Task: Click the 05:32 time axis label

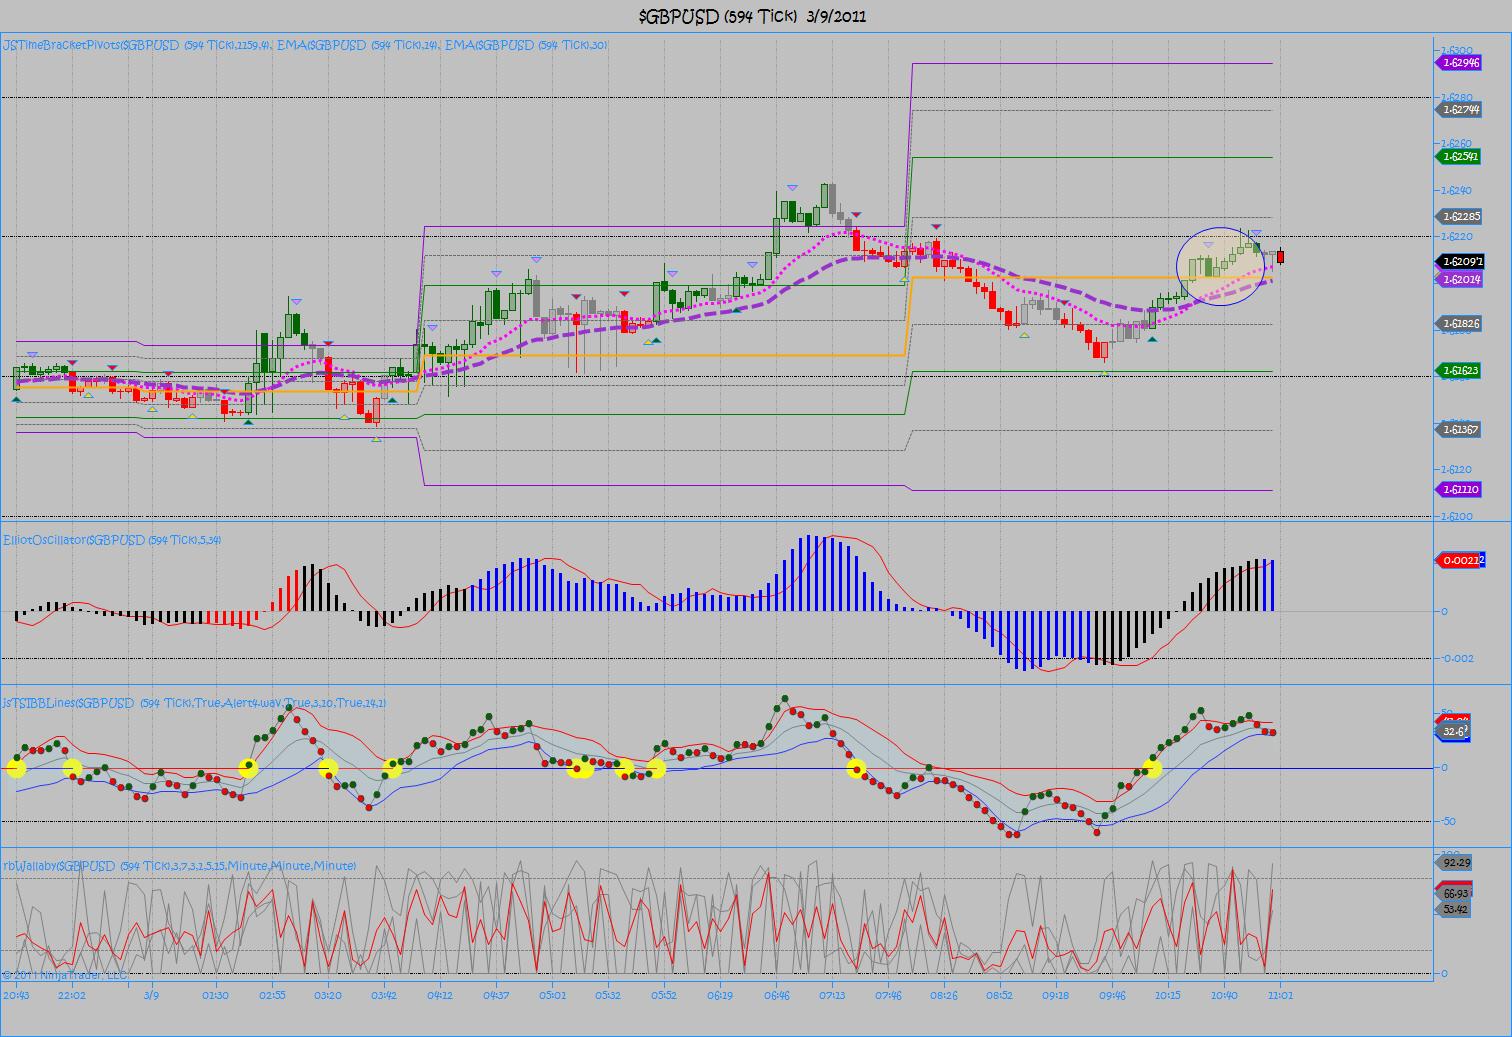Action: click(608, 995)
